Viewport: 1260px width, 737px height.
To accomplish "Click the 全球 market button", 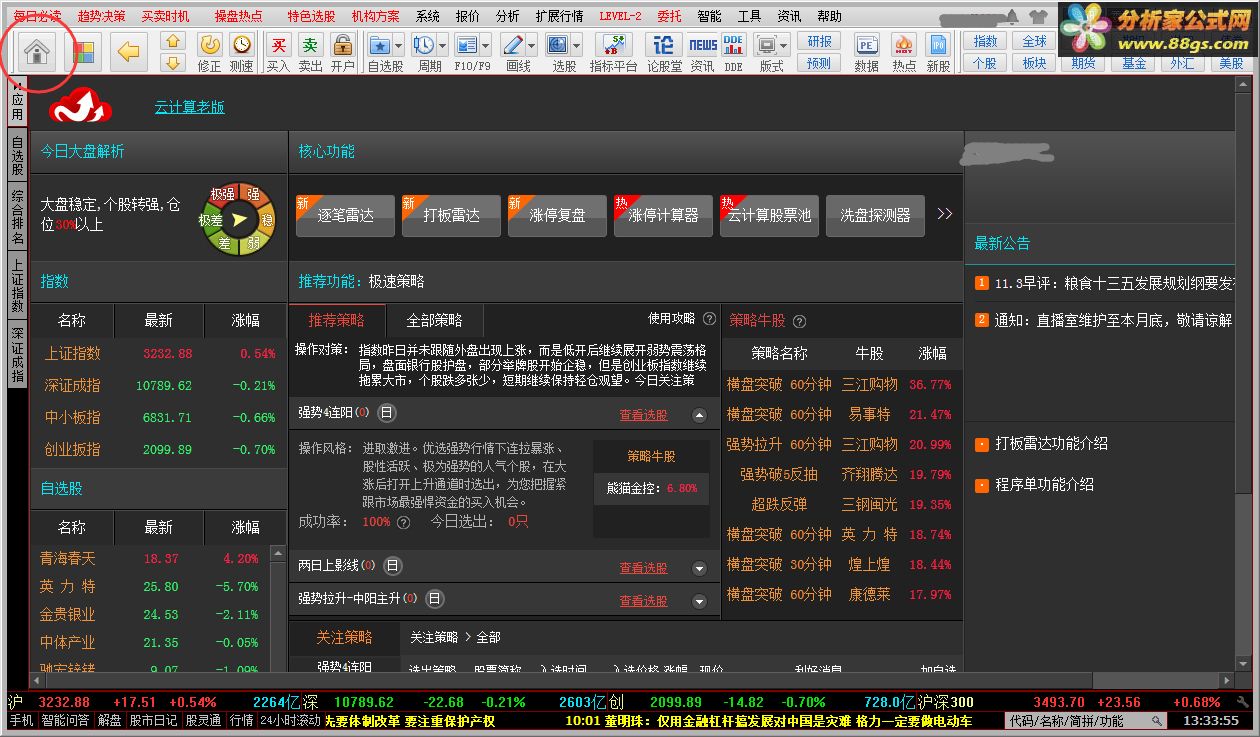I will 1034,41.
